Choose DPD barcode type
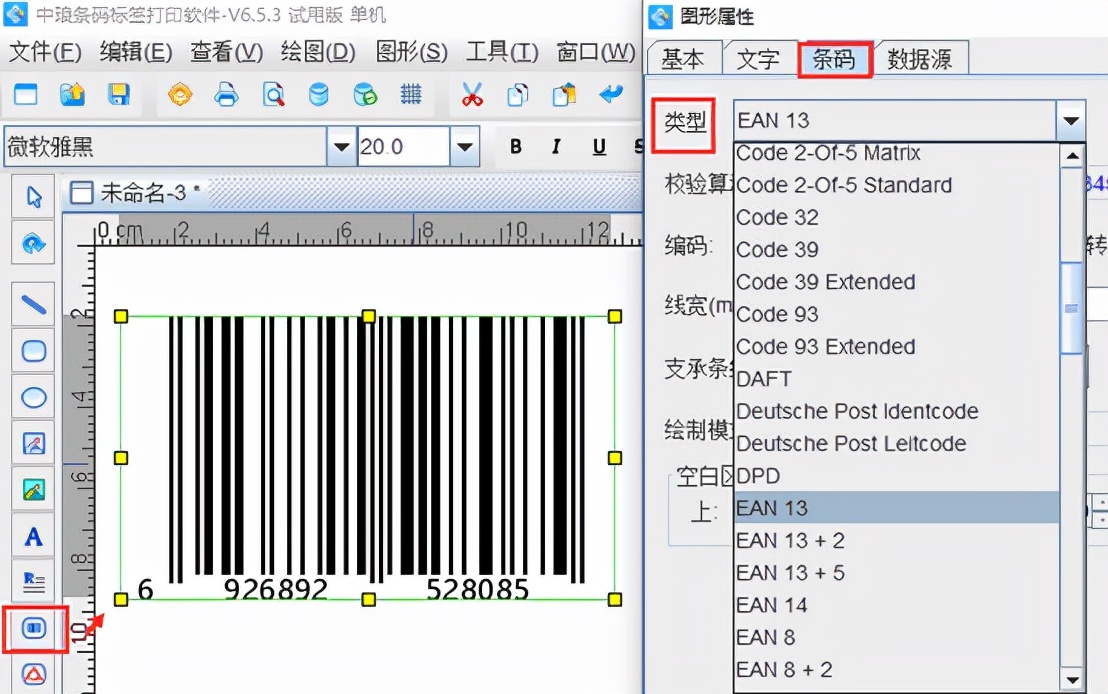Image resolution: width=1108 pixels, height=694 pixels. (896, 476)
